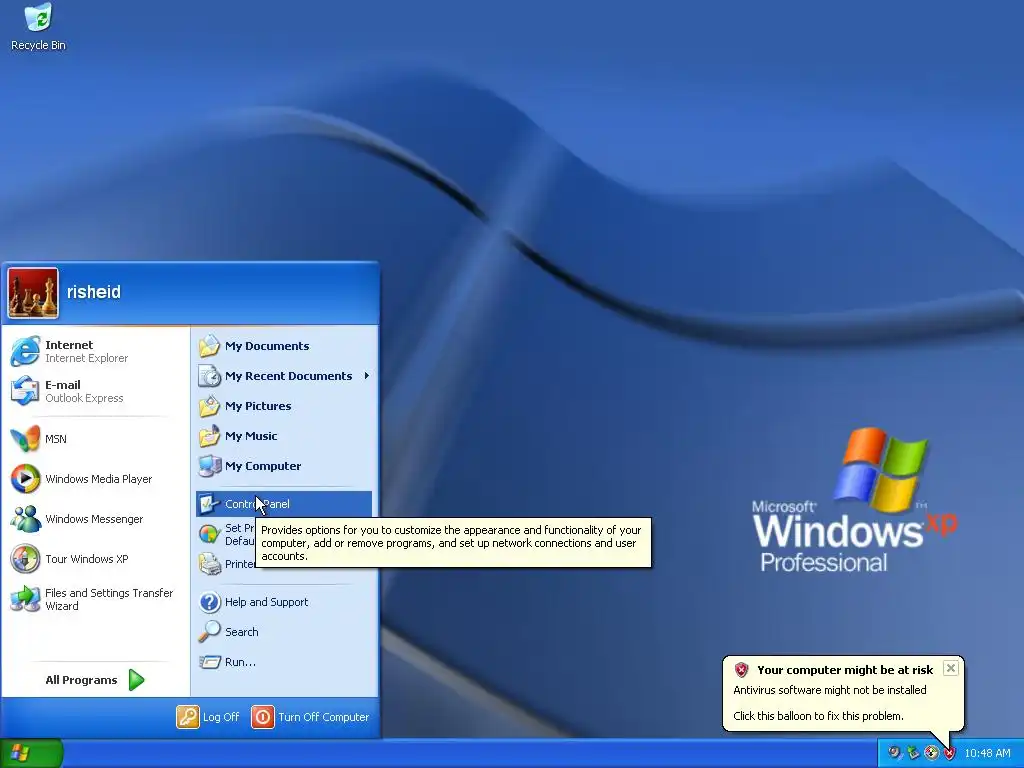
Task: Click the Log Off key icon
Action: (187, 717)
